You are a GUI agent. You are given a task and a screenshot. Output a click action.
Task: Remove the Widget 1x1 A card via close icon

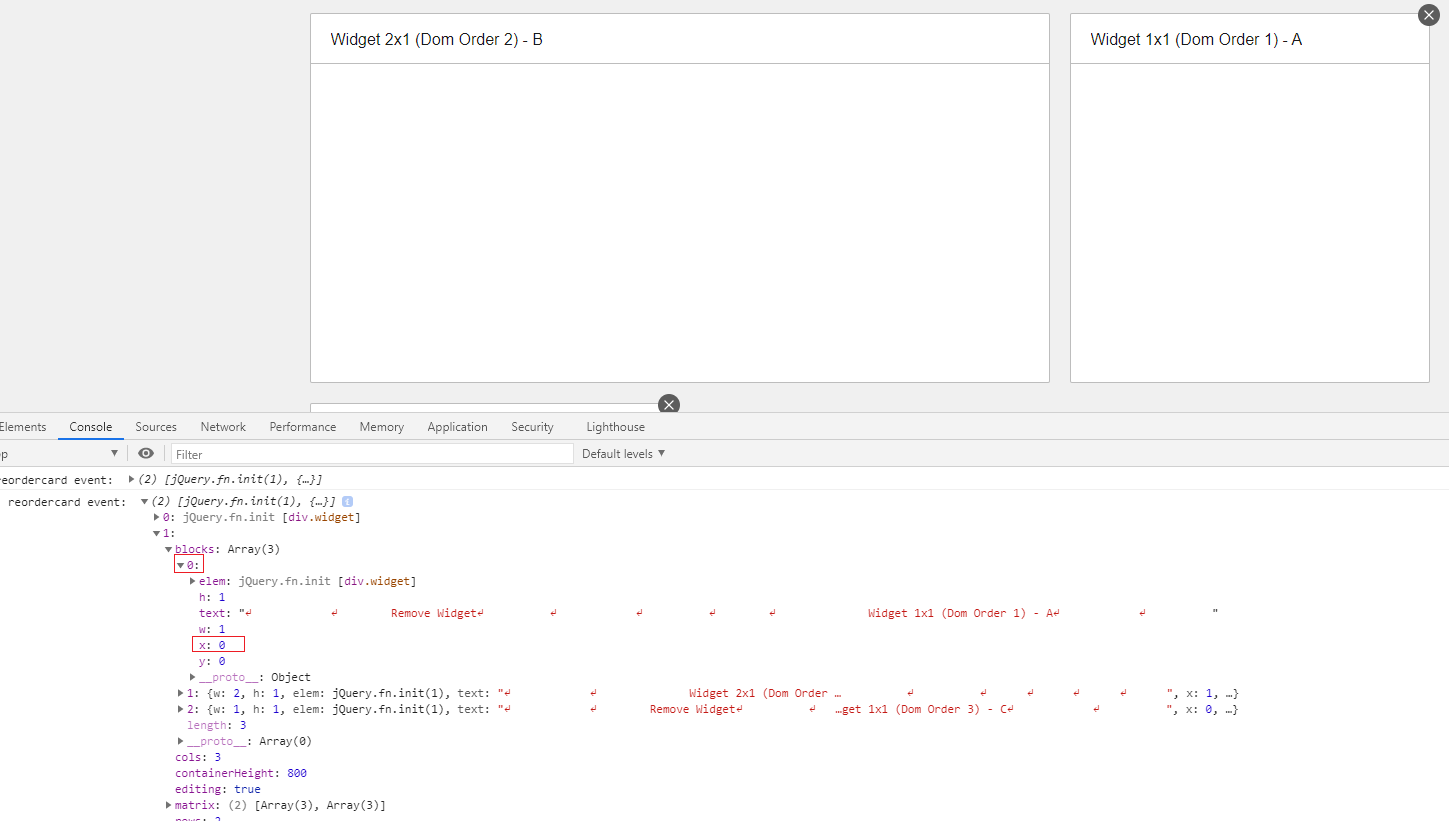coord(1428,15)
